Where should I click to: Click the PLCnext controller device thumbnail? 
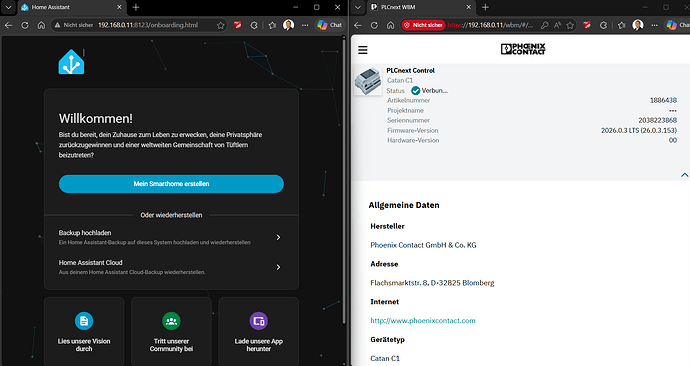(x=368, y=81)
